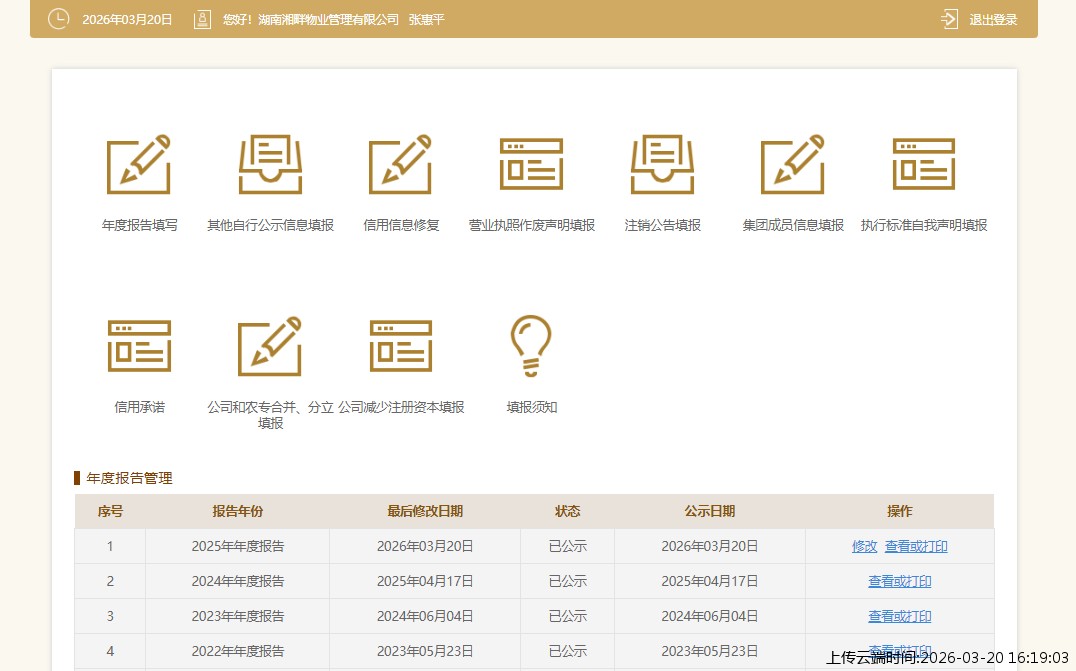Screen dimensions: 1076x671
Task: Click the 报告年份 column header
Action: point(237,511)
